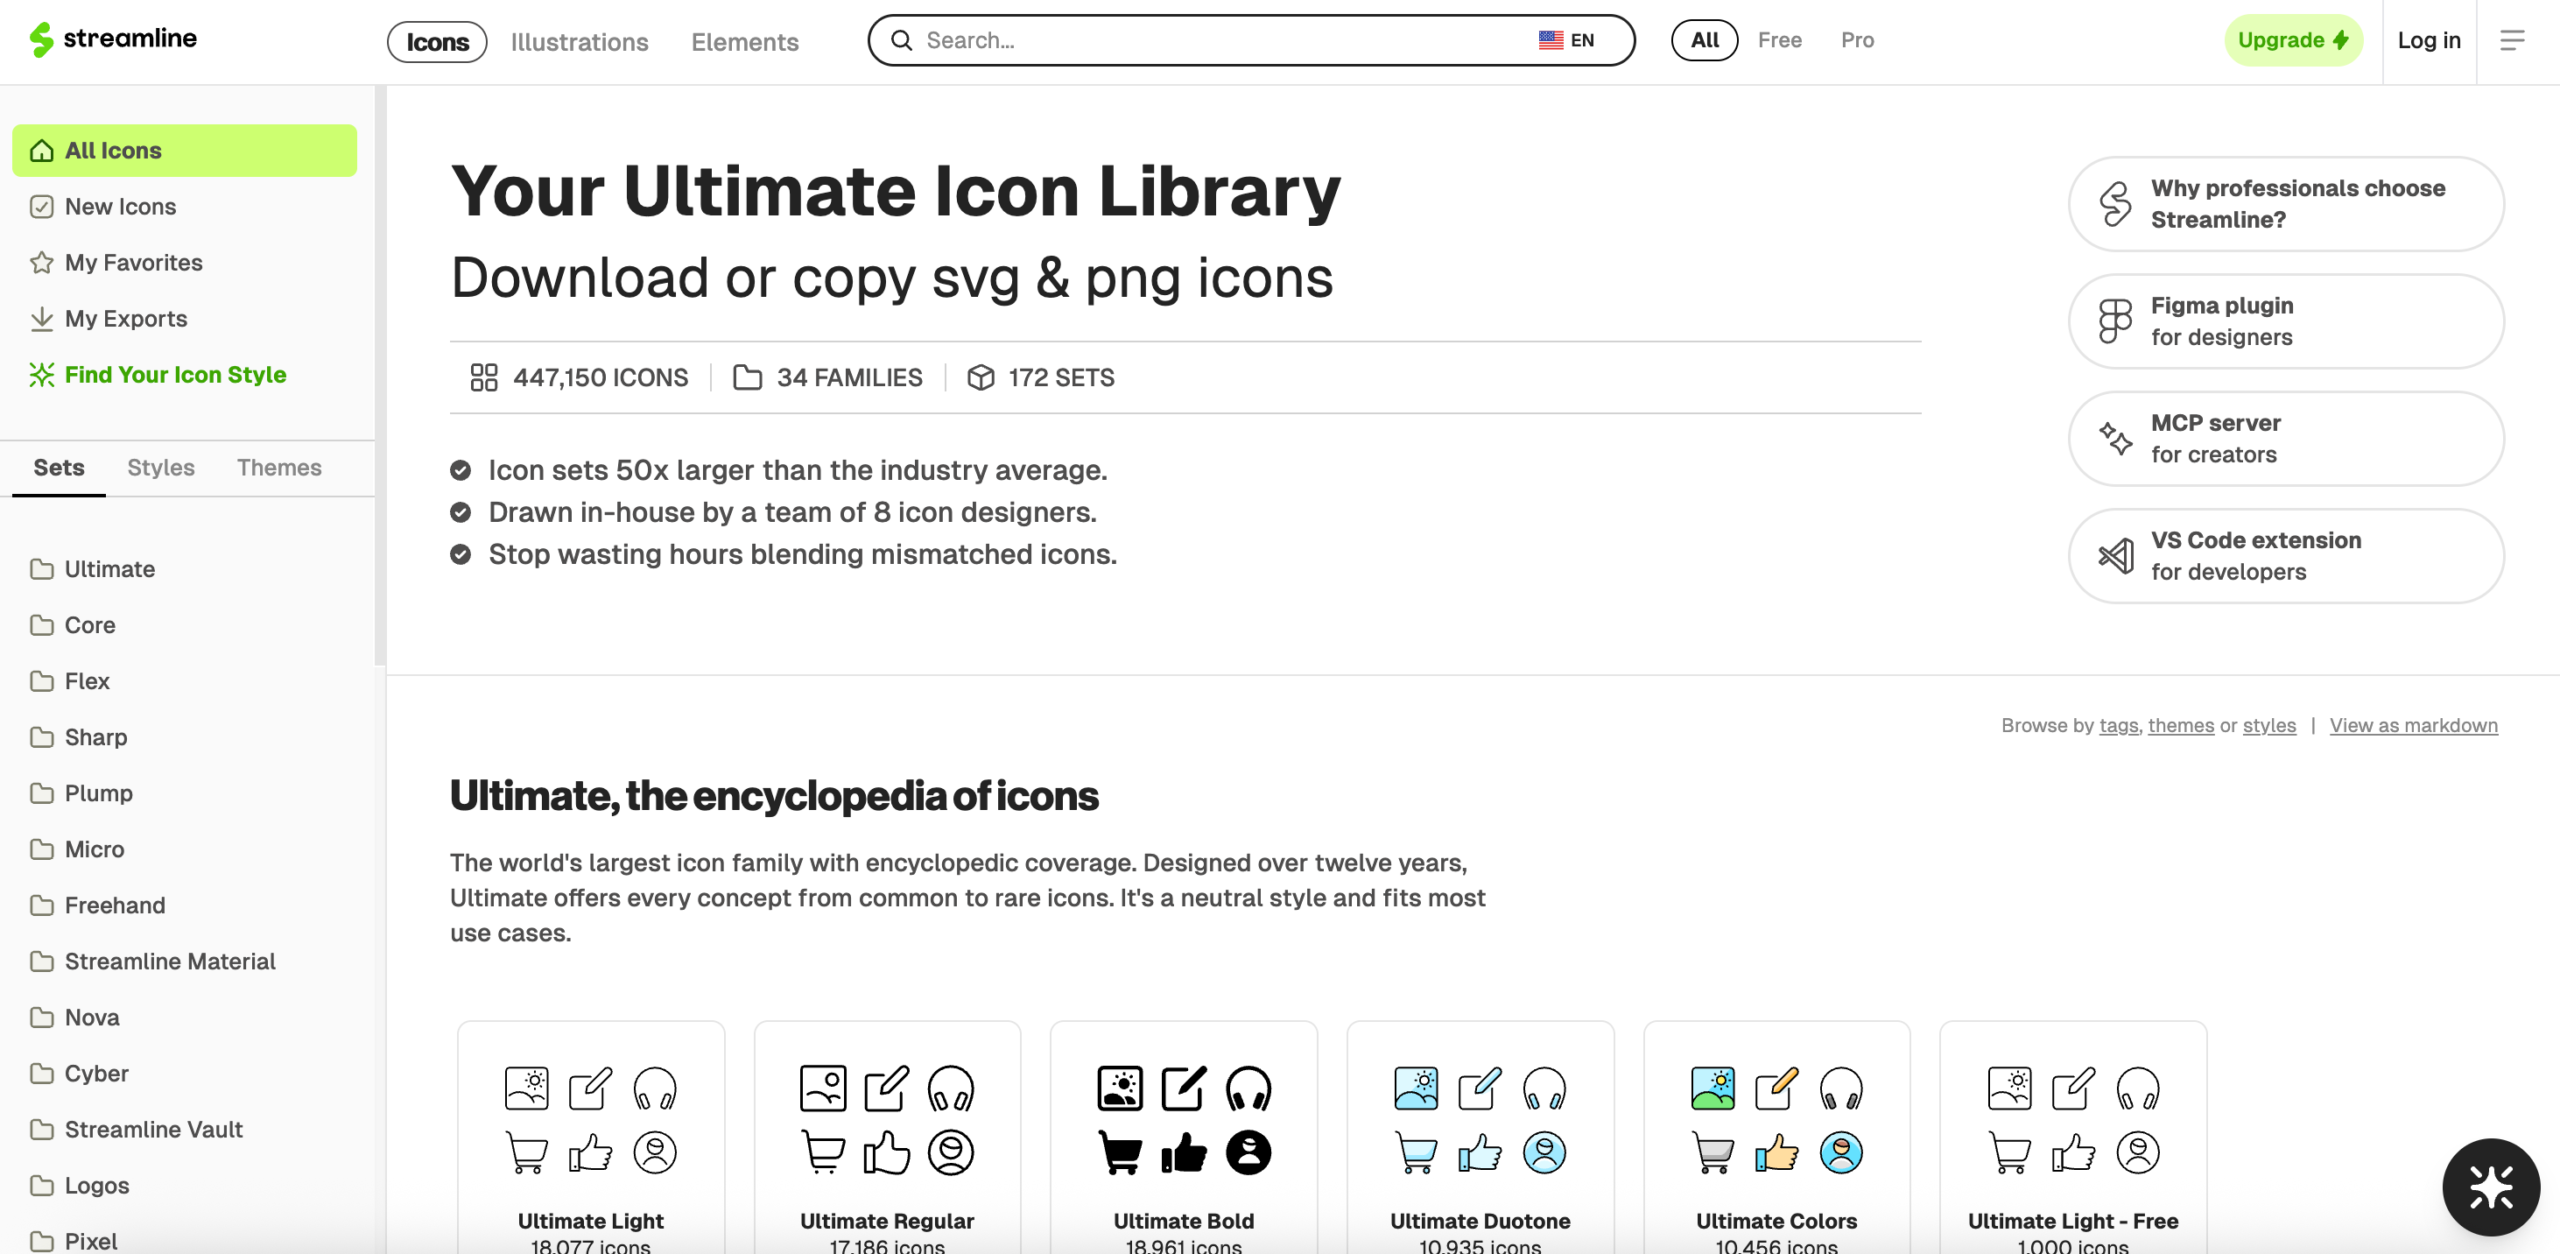
Task: Click the 447,150 ICONS stat
Action: 579,377
